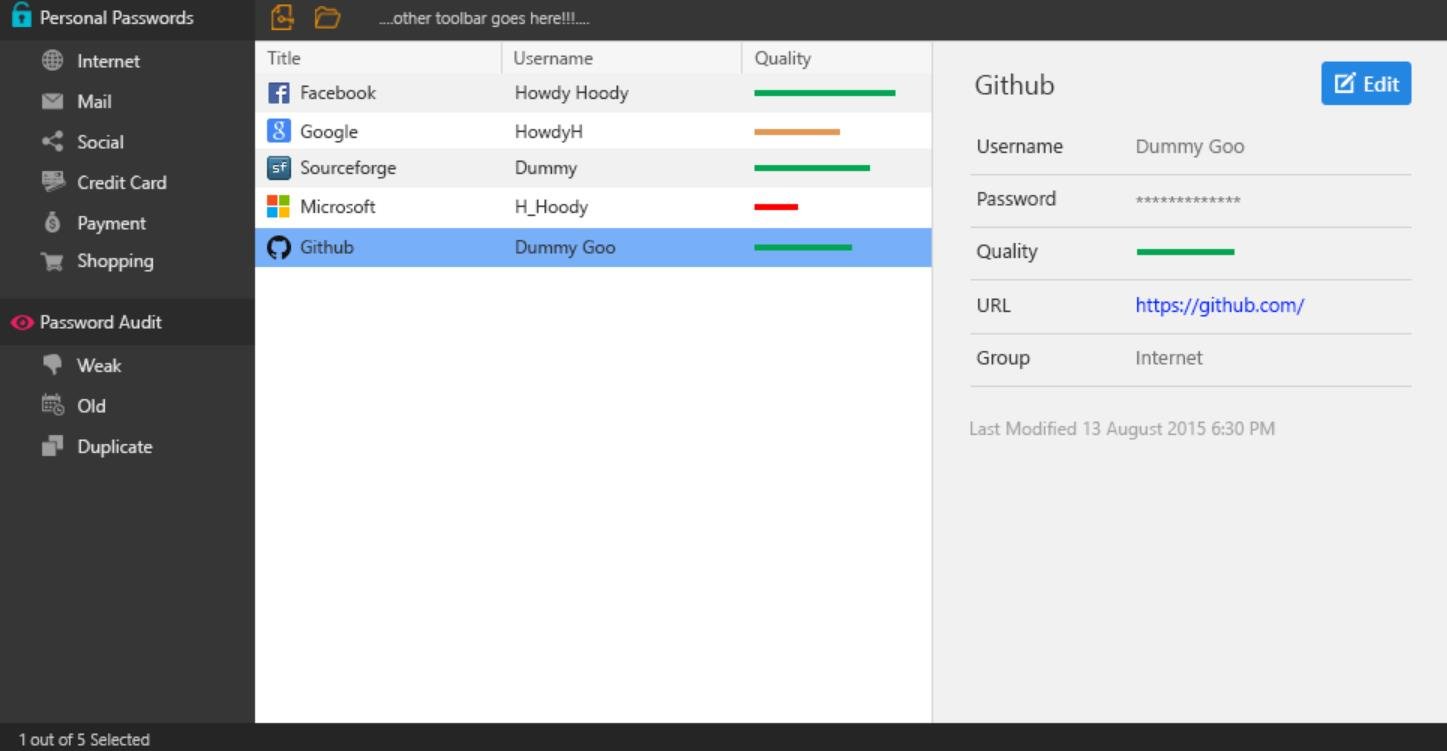Click the Sourceforge icon in the entry list
This screenshot has width=1447, height=751.
[x=279, y=168]
